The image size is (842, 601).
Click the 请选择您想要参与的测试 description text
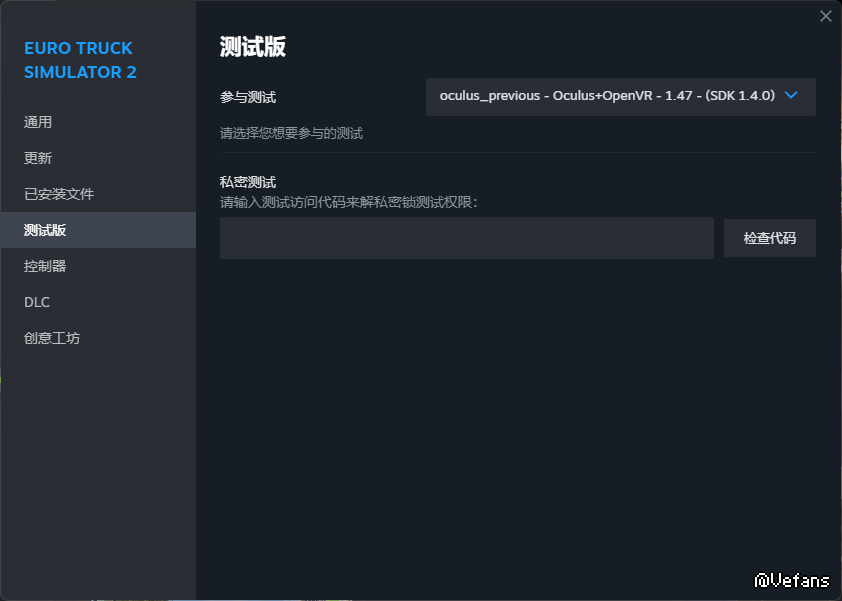tap(291, 133)
